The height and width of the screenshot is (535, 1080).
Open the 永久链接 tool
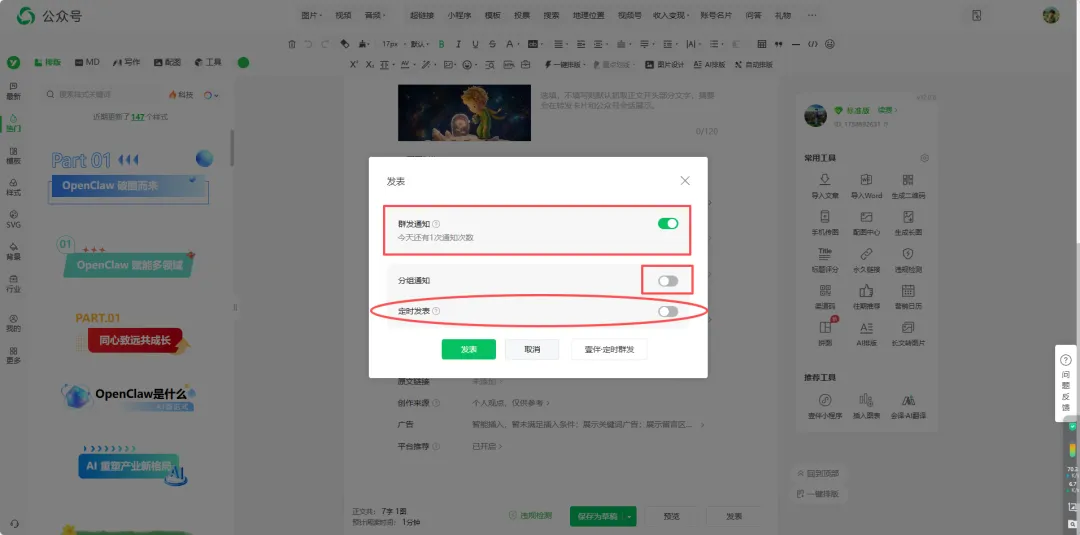click(x=866, y=260)
